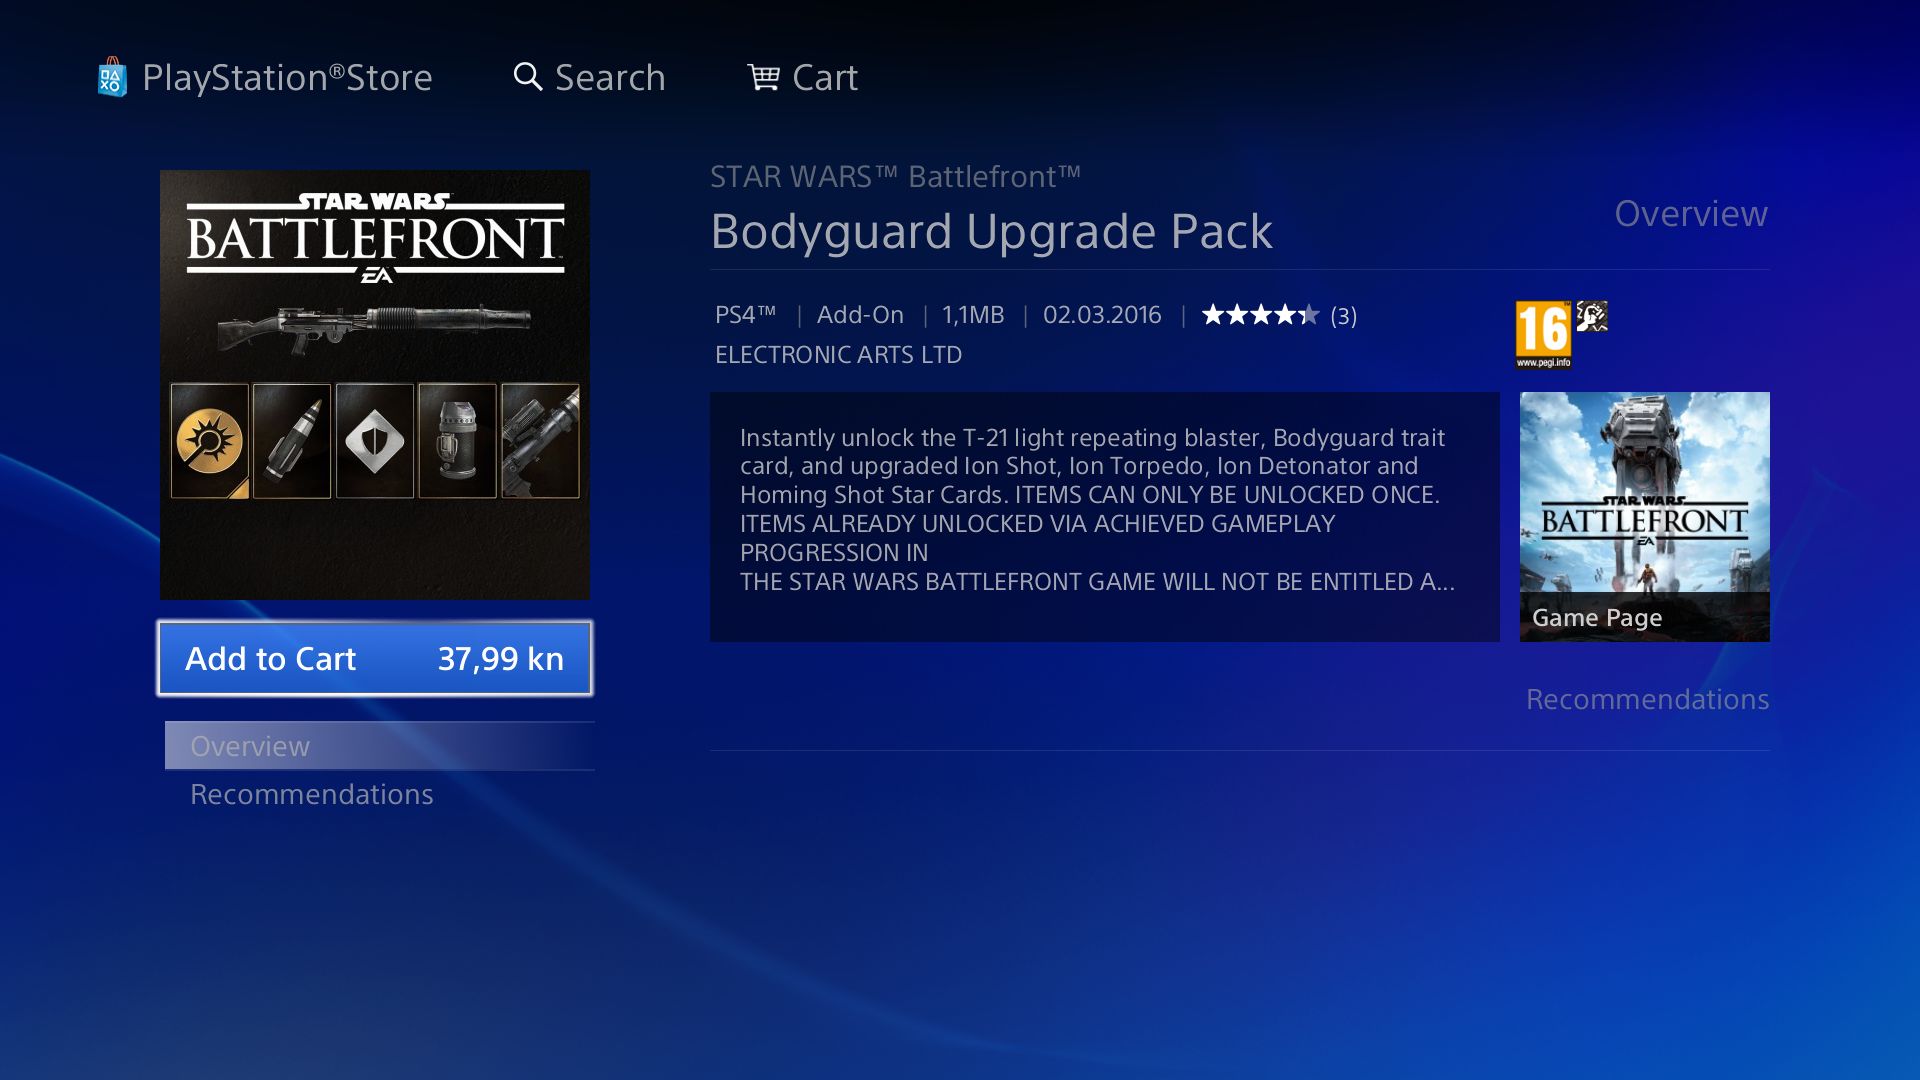The width and height of the screenshot is (1920, 1080).
Task: Click the Overview section heading at top right
Action: 1690,214
